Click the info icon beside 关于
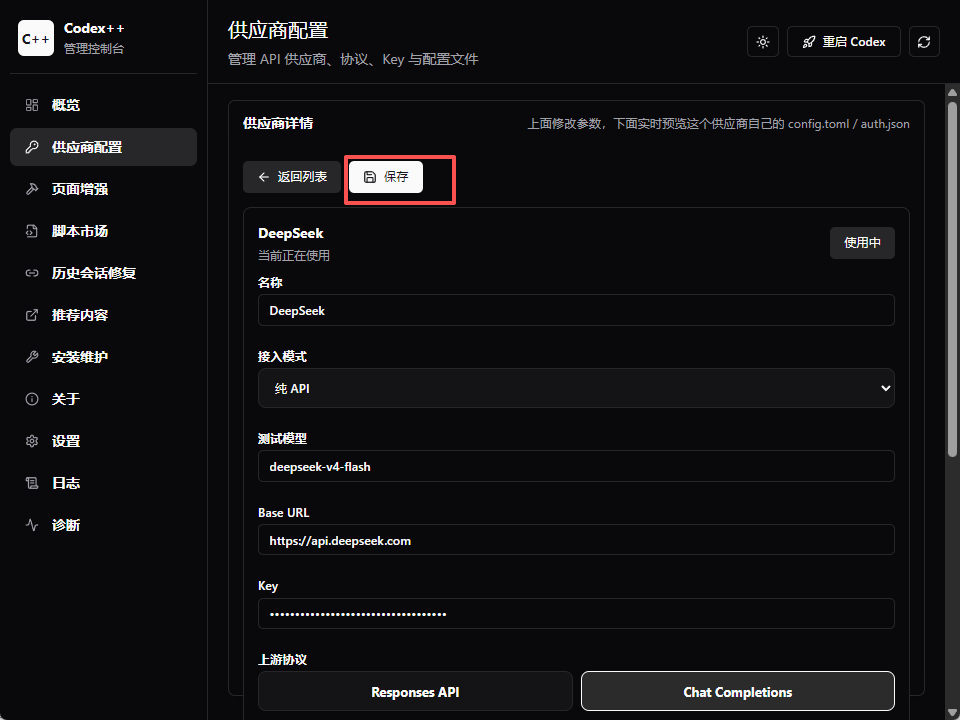 click(x=32, y=399)
